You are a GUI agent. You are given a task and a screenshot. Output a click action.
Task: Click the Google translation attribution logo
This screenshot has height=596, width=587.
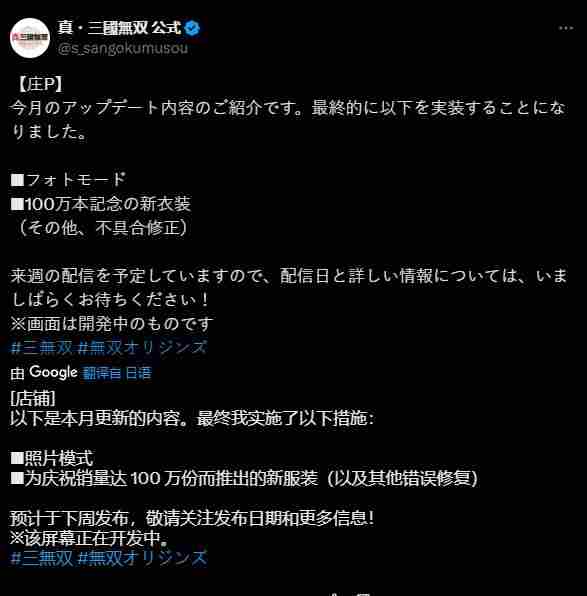(x=54, y=372)
